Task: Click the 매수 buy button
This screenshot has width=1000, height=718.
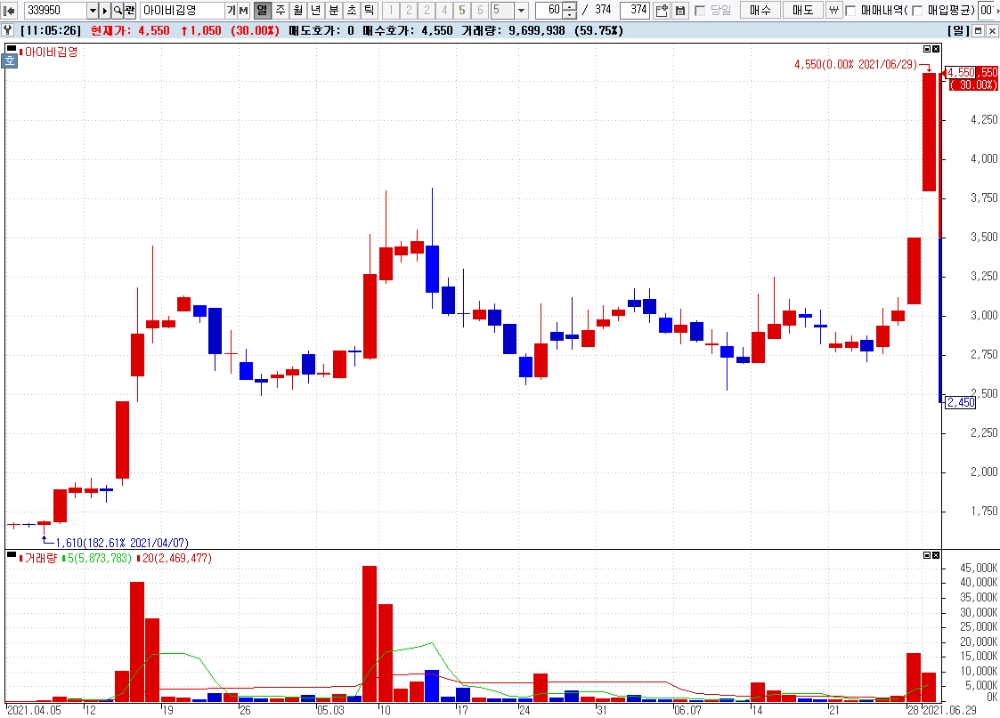Action: [760, 10]
